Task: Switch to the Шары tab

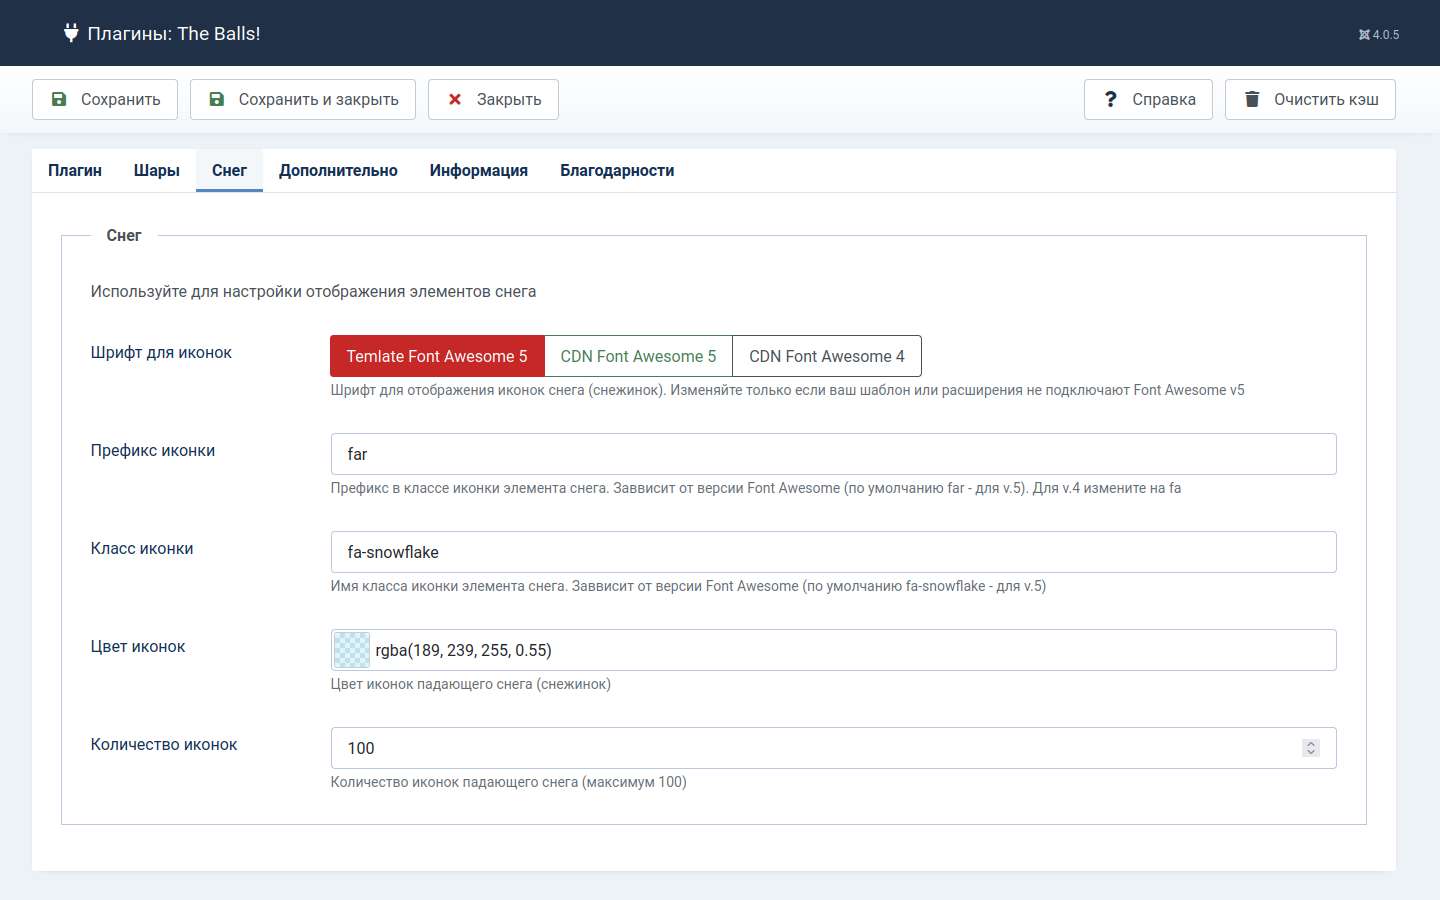Action: (157, 170)
